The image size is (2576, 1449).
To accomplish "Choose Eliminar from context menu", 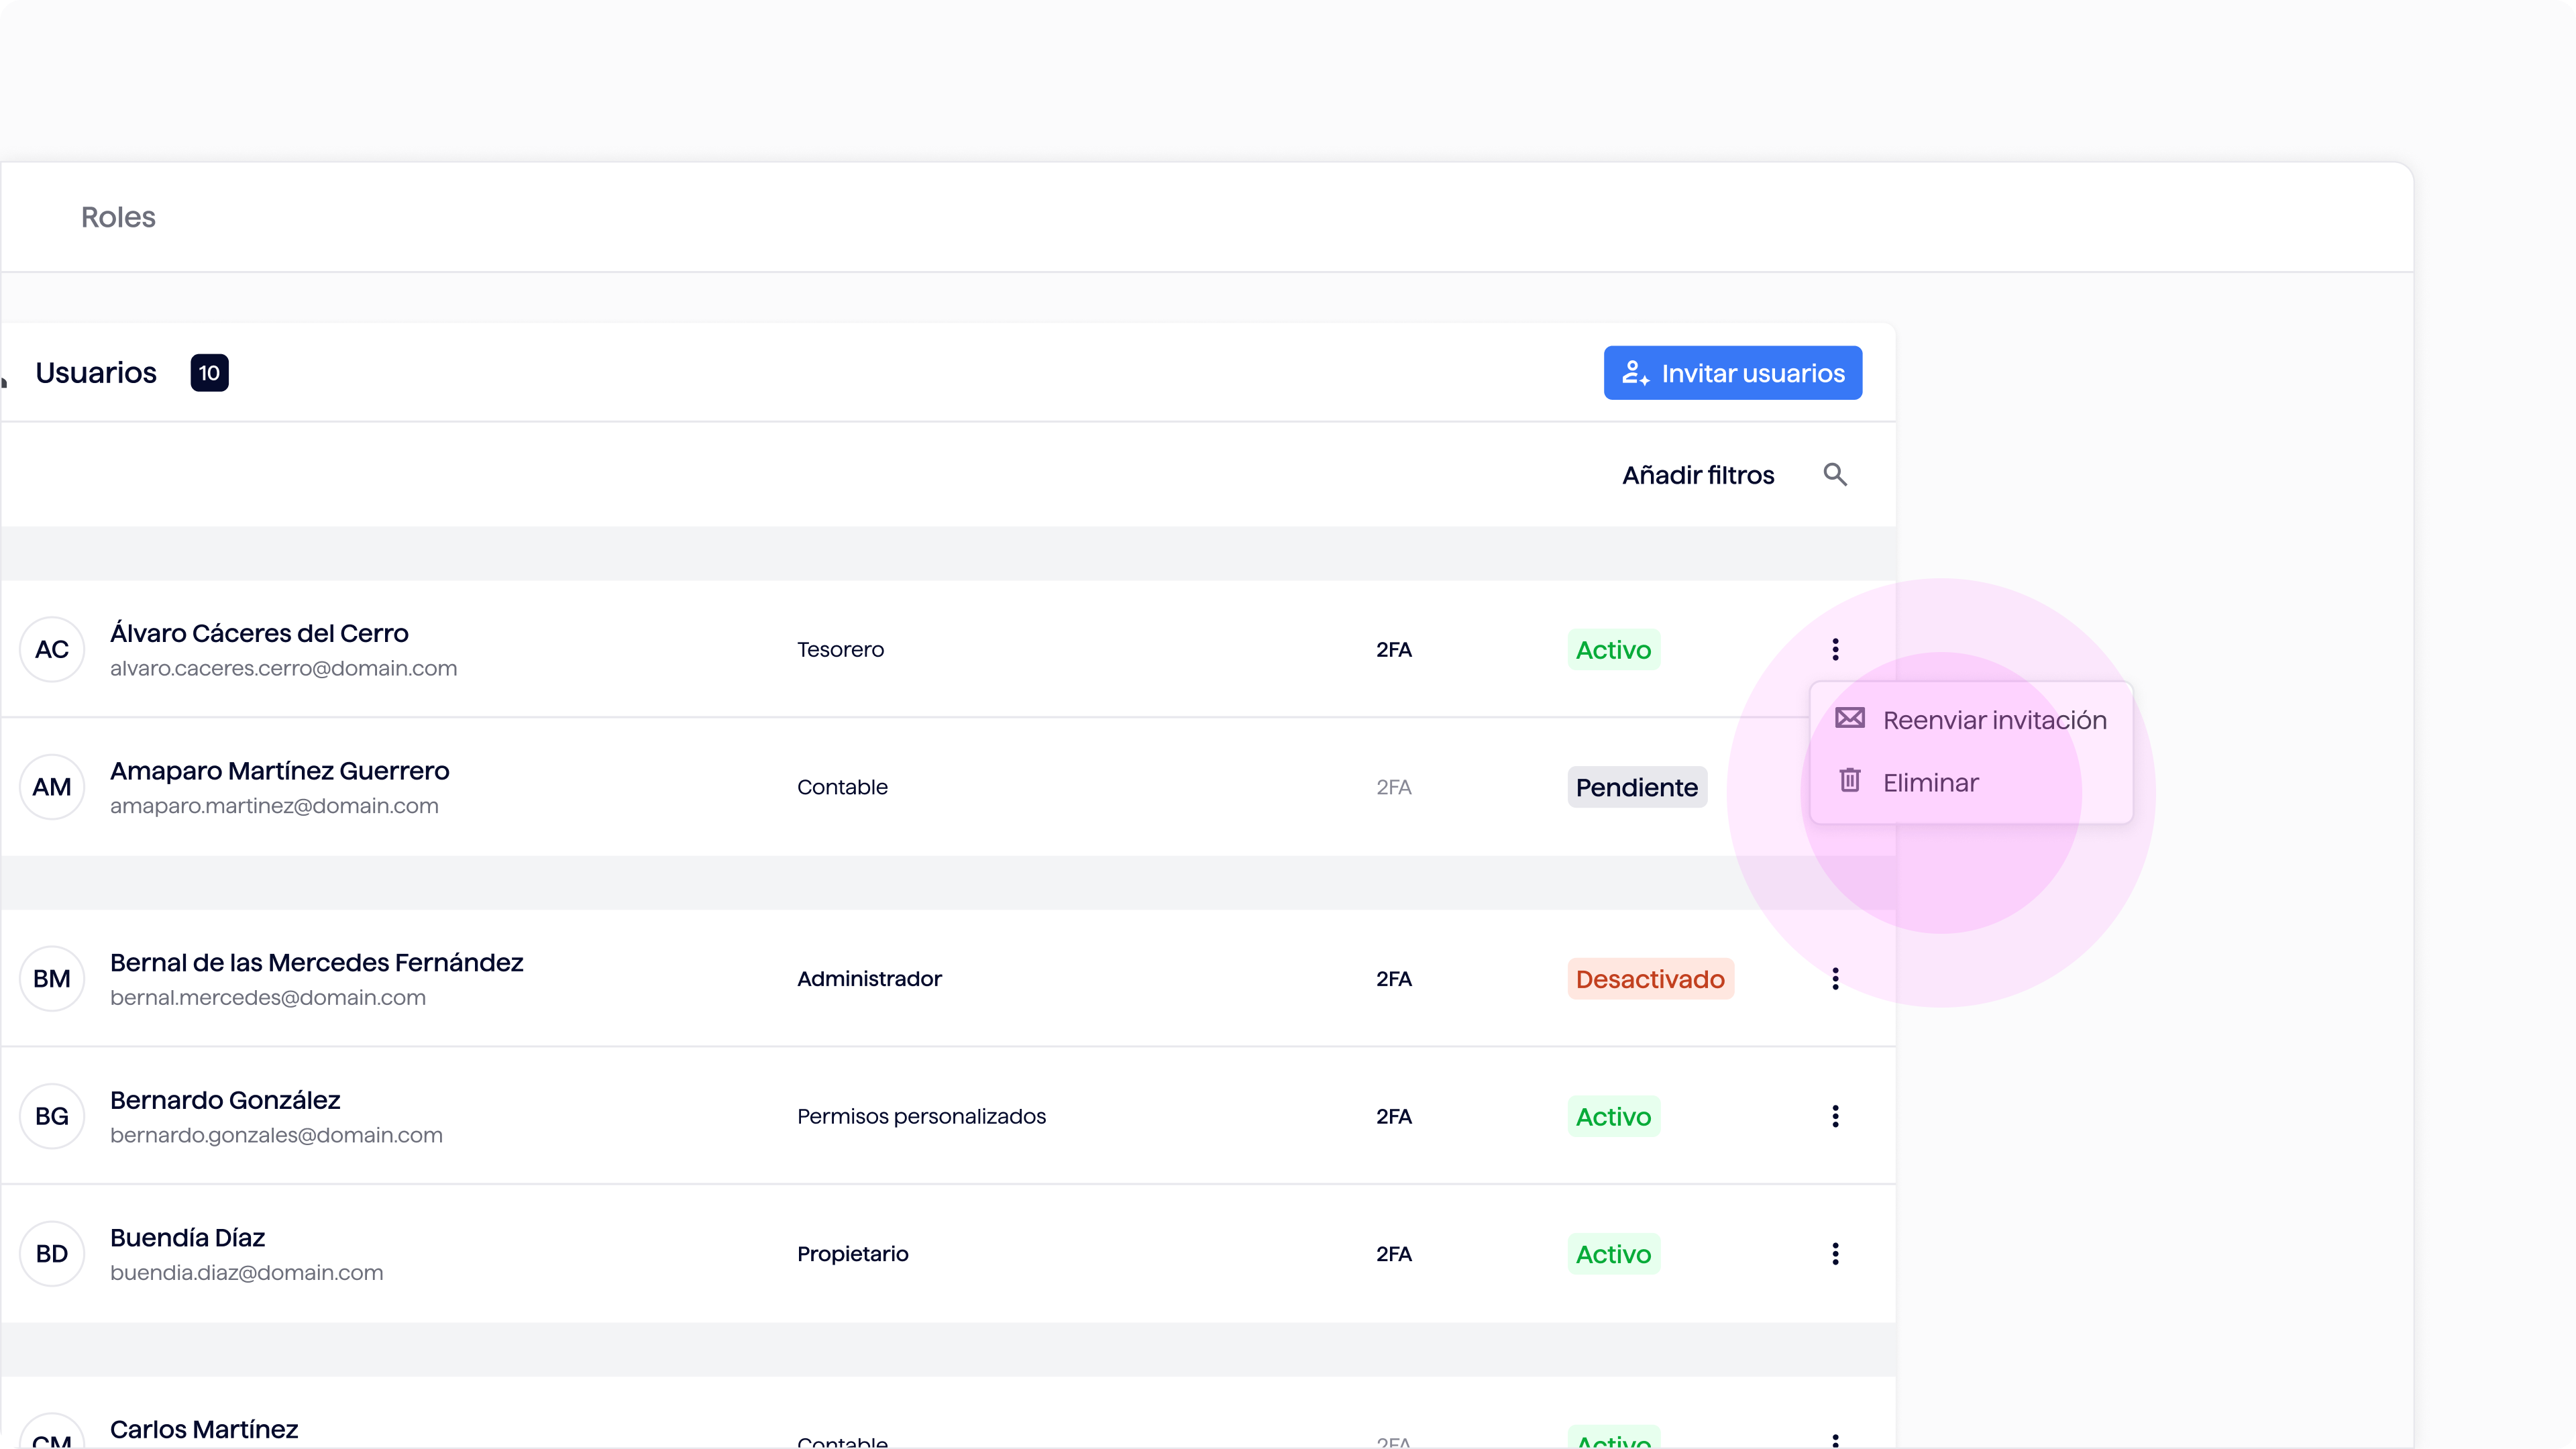I will coord(1929,783).
